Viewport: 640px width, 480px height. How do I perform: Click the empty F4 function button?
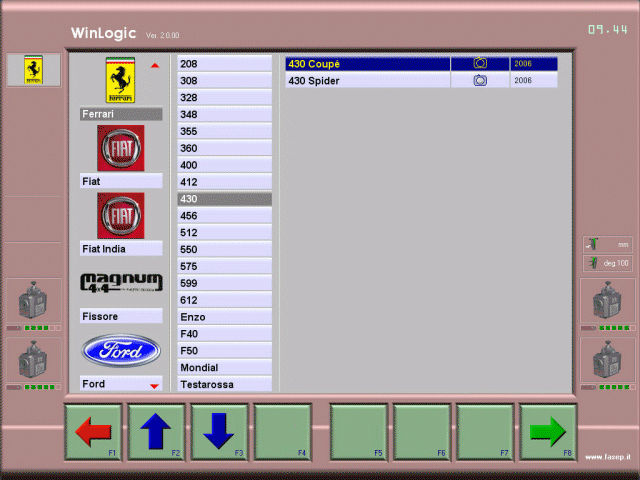pyautogui.click(x=282, y=432)
